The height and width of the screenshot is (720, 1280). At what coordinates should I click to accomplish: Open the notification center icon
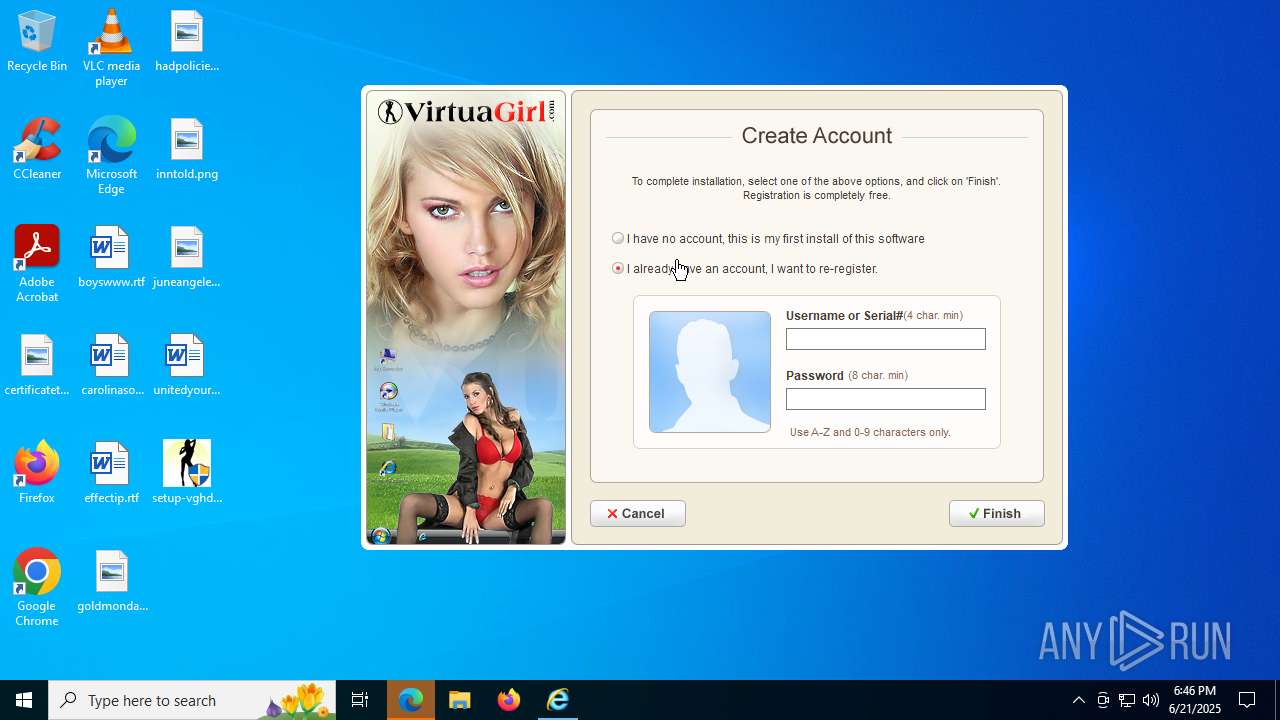(x=1247, y=700)
